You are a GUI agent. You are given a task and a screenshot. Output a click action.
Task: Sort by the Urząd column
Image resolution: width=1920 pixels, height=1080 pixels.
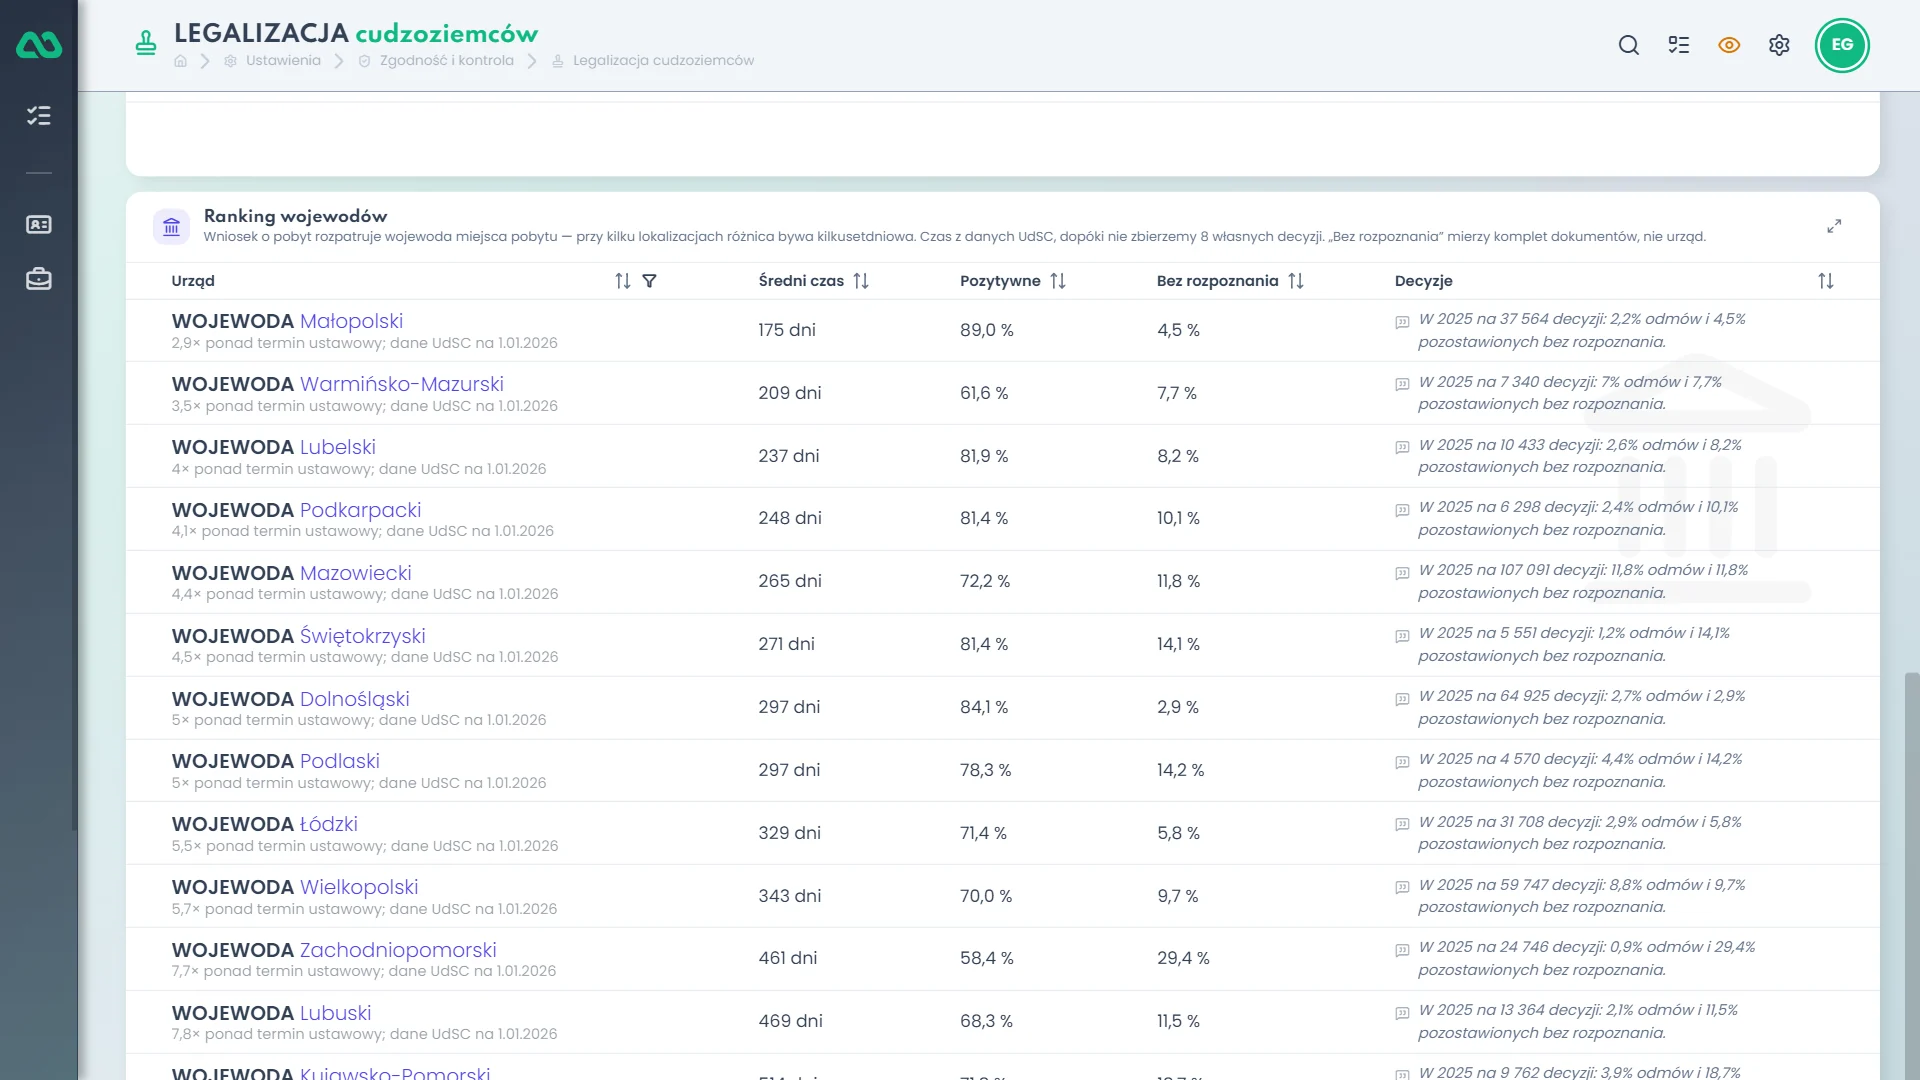[623, 281]
